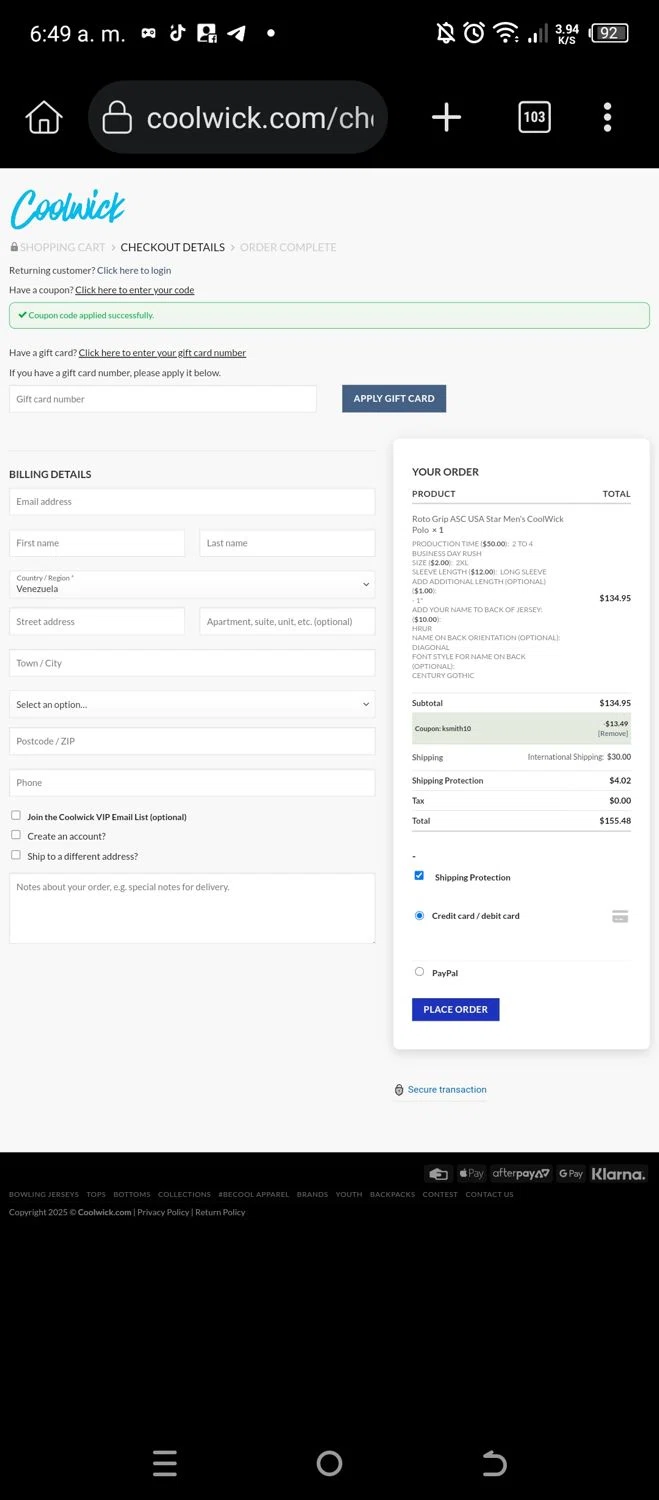
Task: Check the Create an account box
Action: (x=16, y=835)
